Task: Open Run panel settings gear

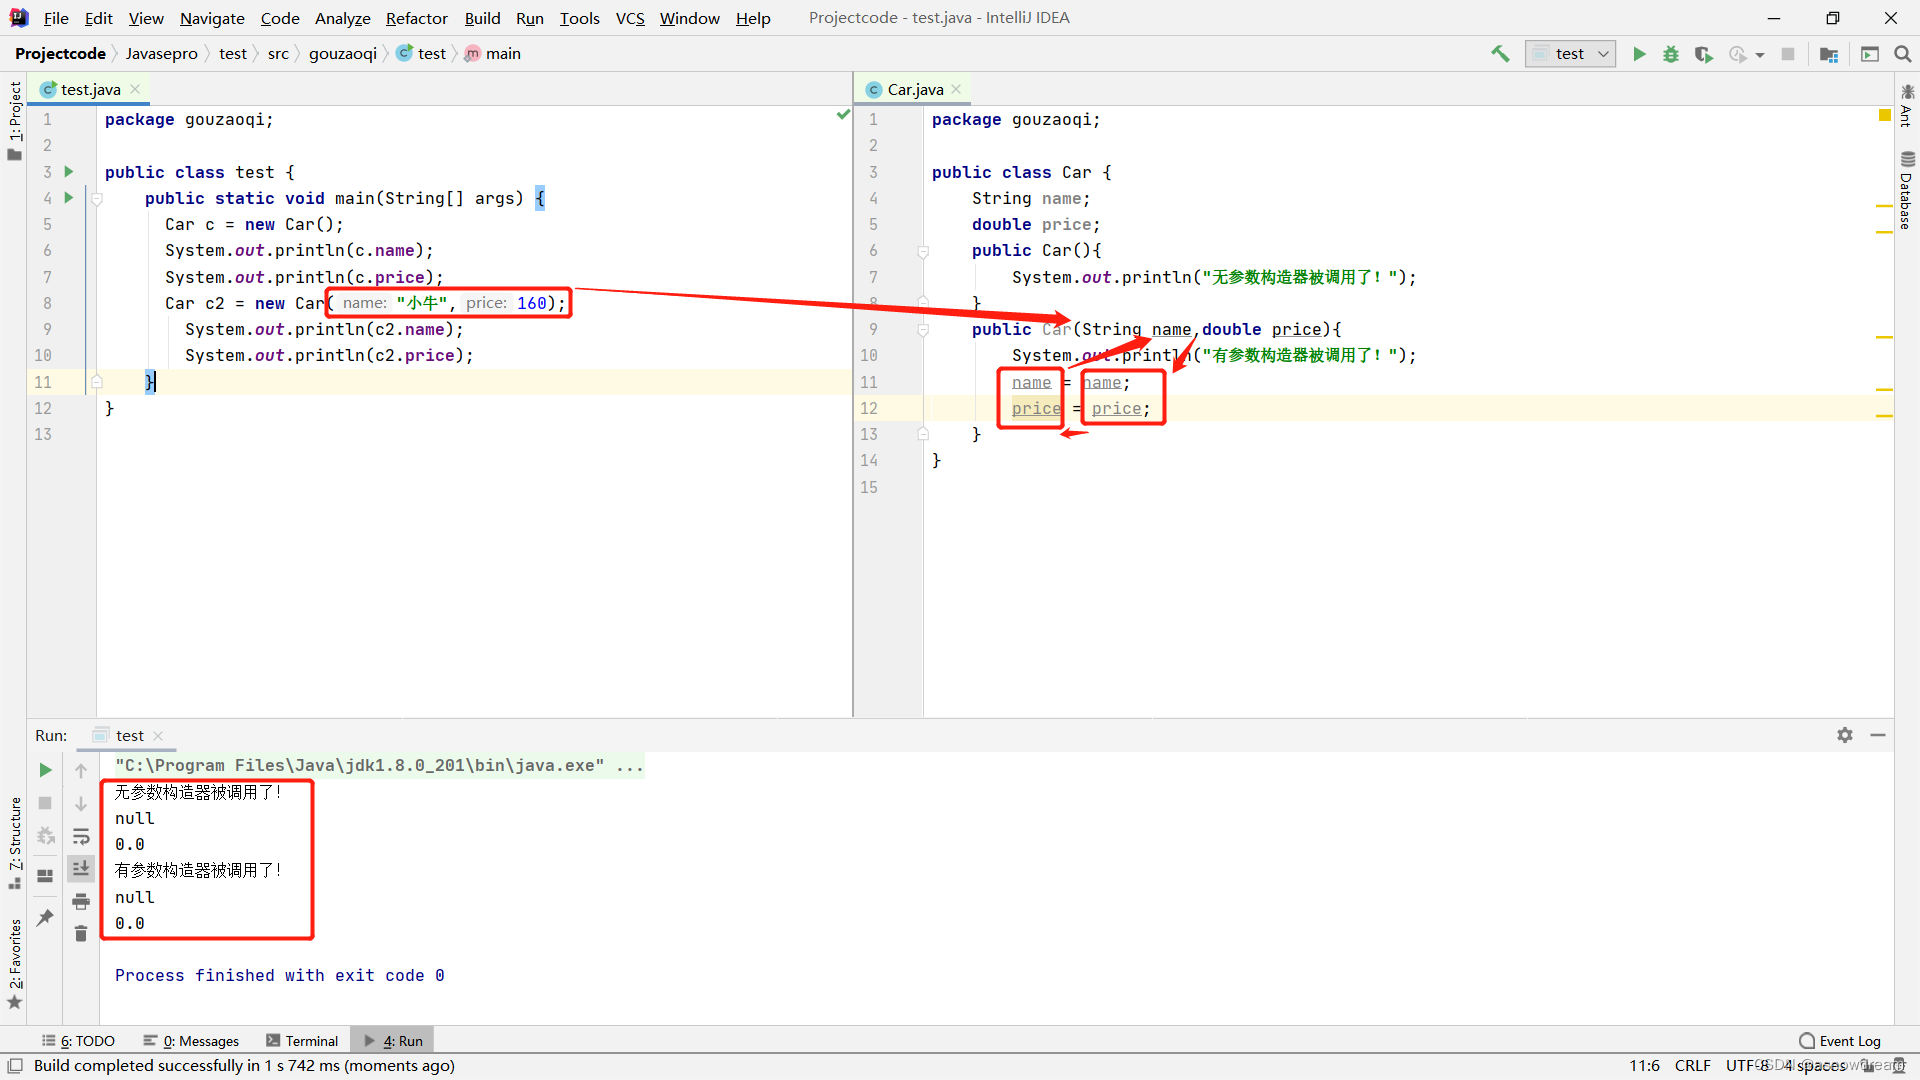Action: tap(1845, 735)
